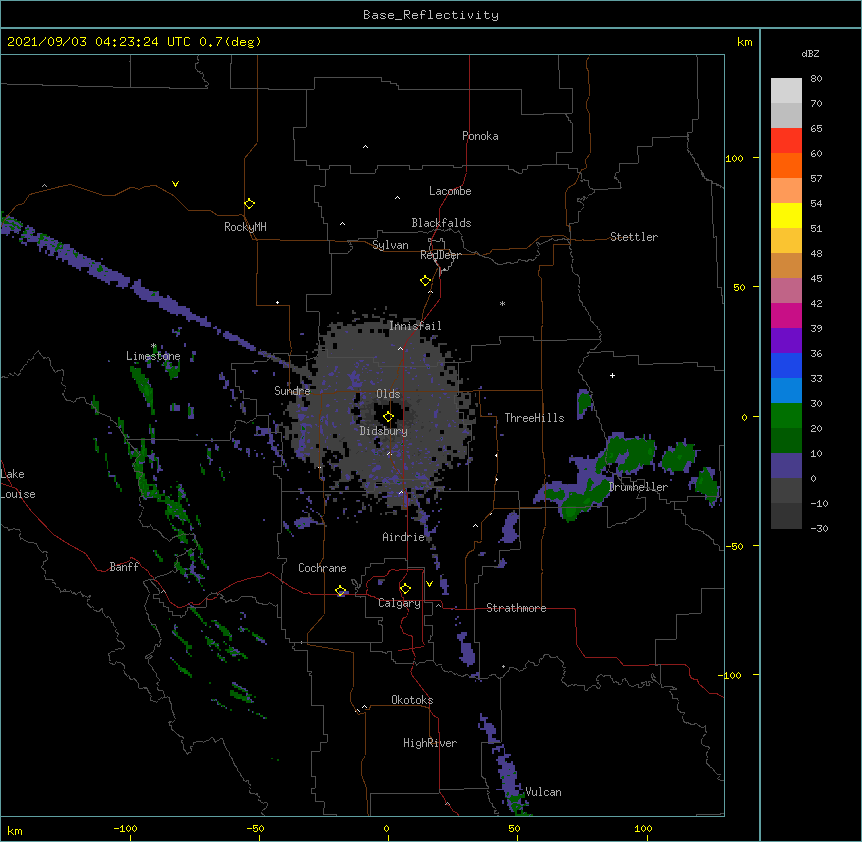Click the 45 value on the dBZ legend
Screen dimensions: 862x842
[x=816, y=279]
